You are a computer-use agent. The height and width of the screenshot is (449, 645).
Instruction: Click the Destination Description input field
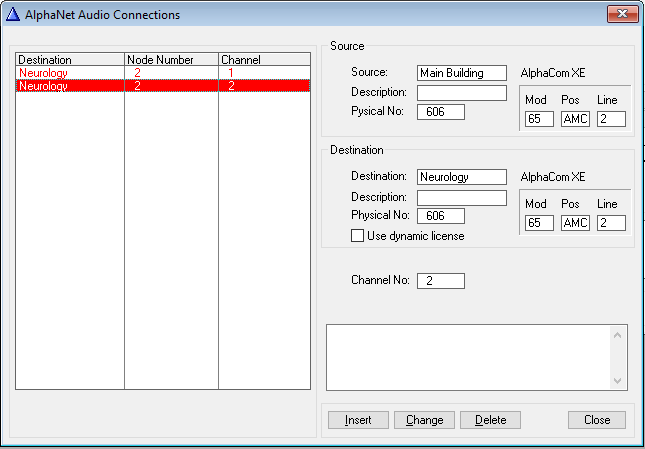click(462, 198)
